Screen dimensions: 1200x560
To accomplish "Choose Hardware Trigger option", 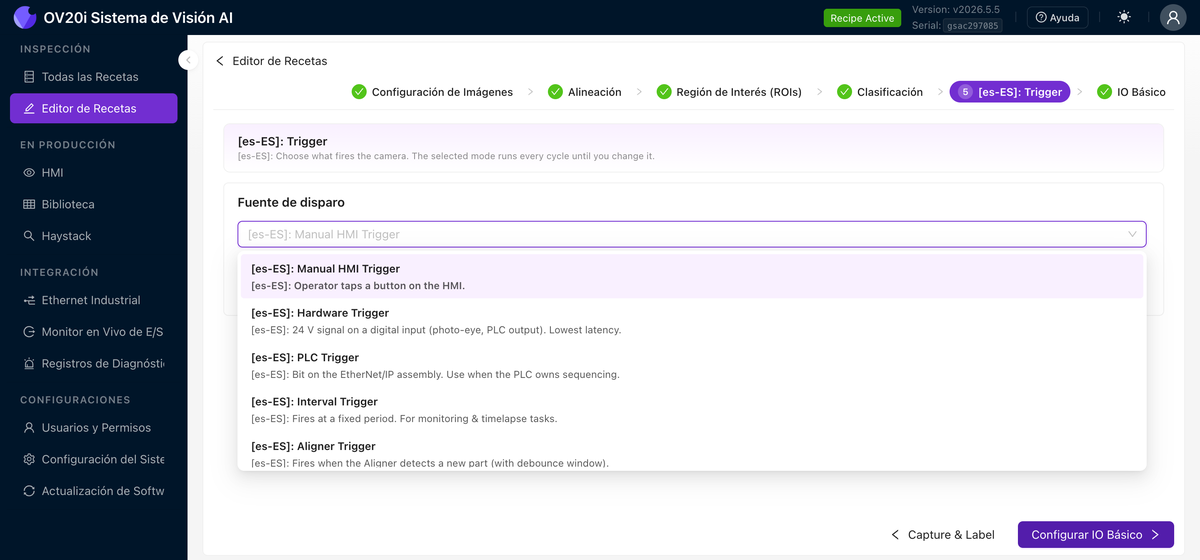I will pyautogui.click(x=692, y=321).
